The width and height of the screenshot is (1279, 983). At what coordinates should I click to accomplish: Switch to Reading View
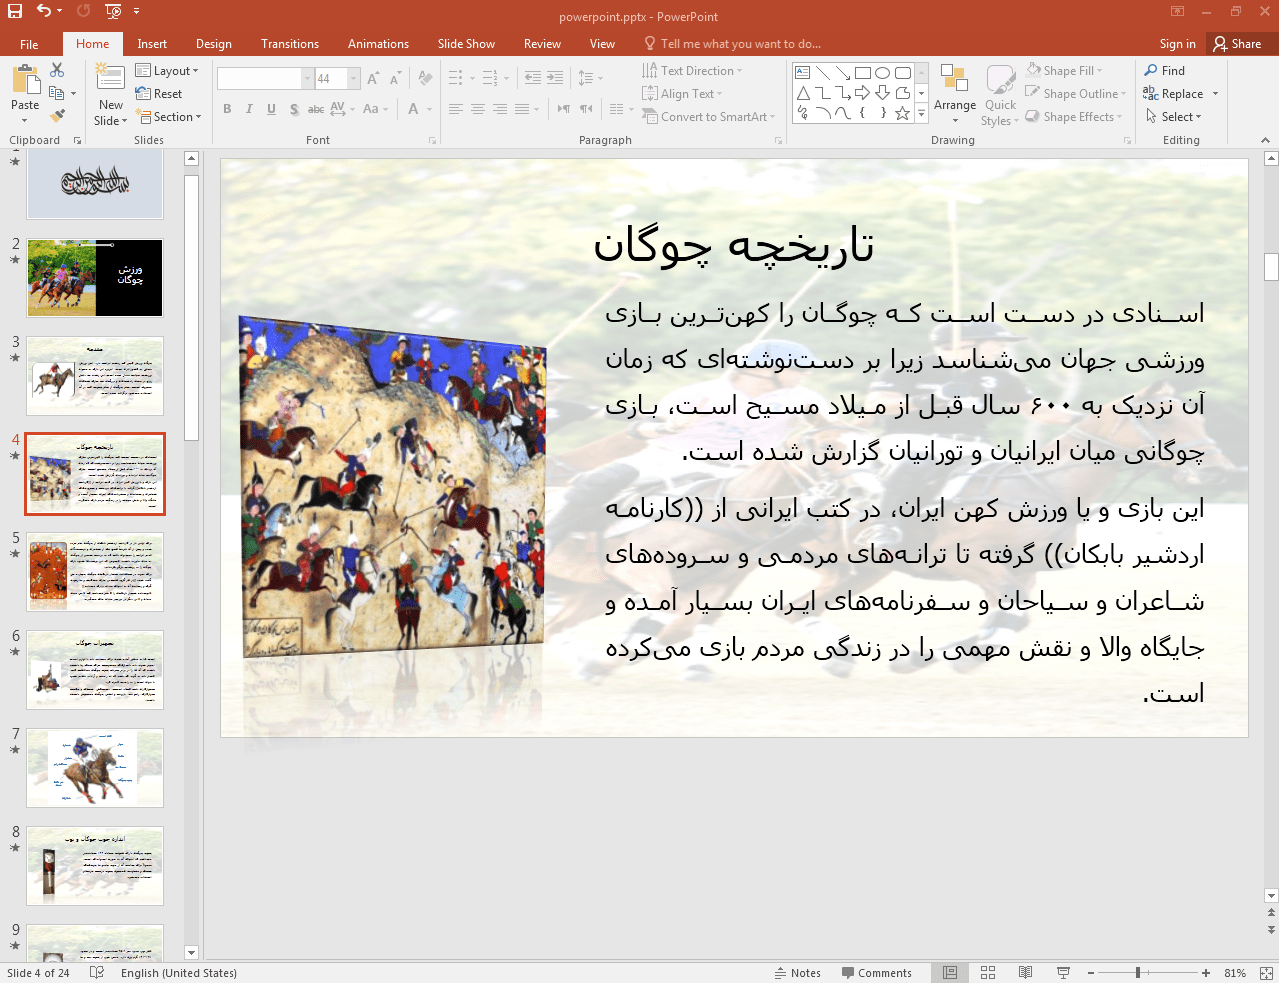point(1025,973)
